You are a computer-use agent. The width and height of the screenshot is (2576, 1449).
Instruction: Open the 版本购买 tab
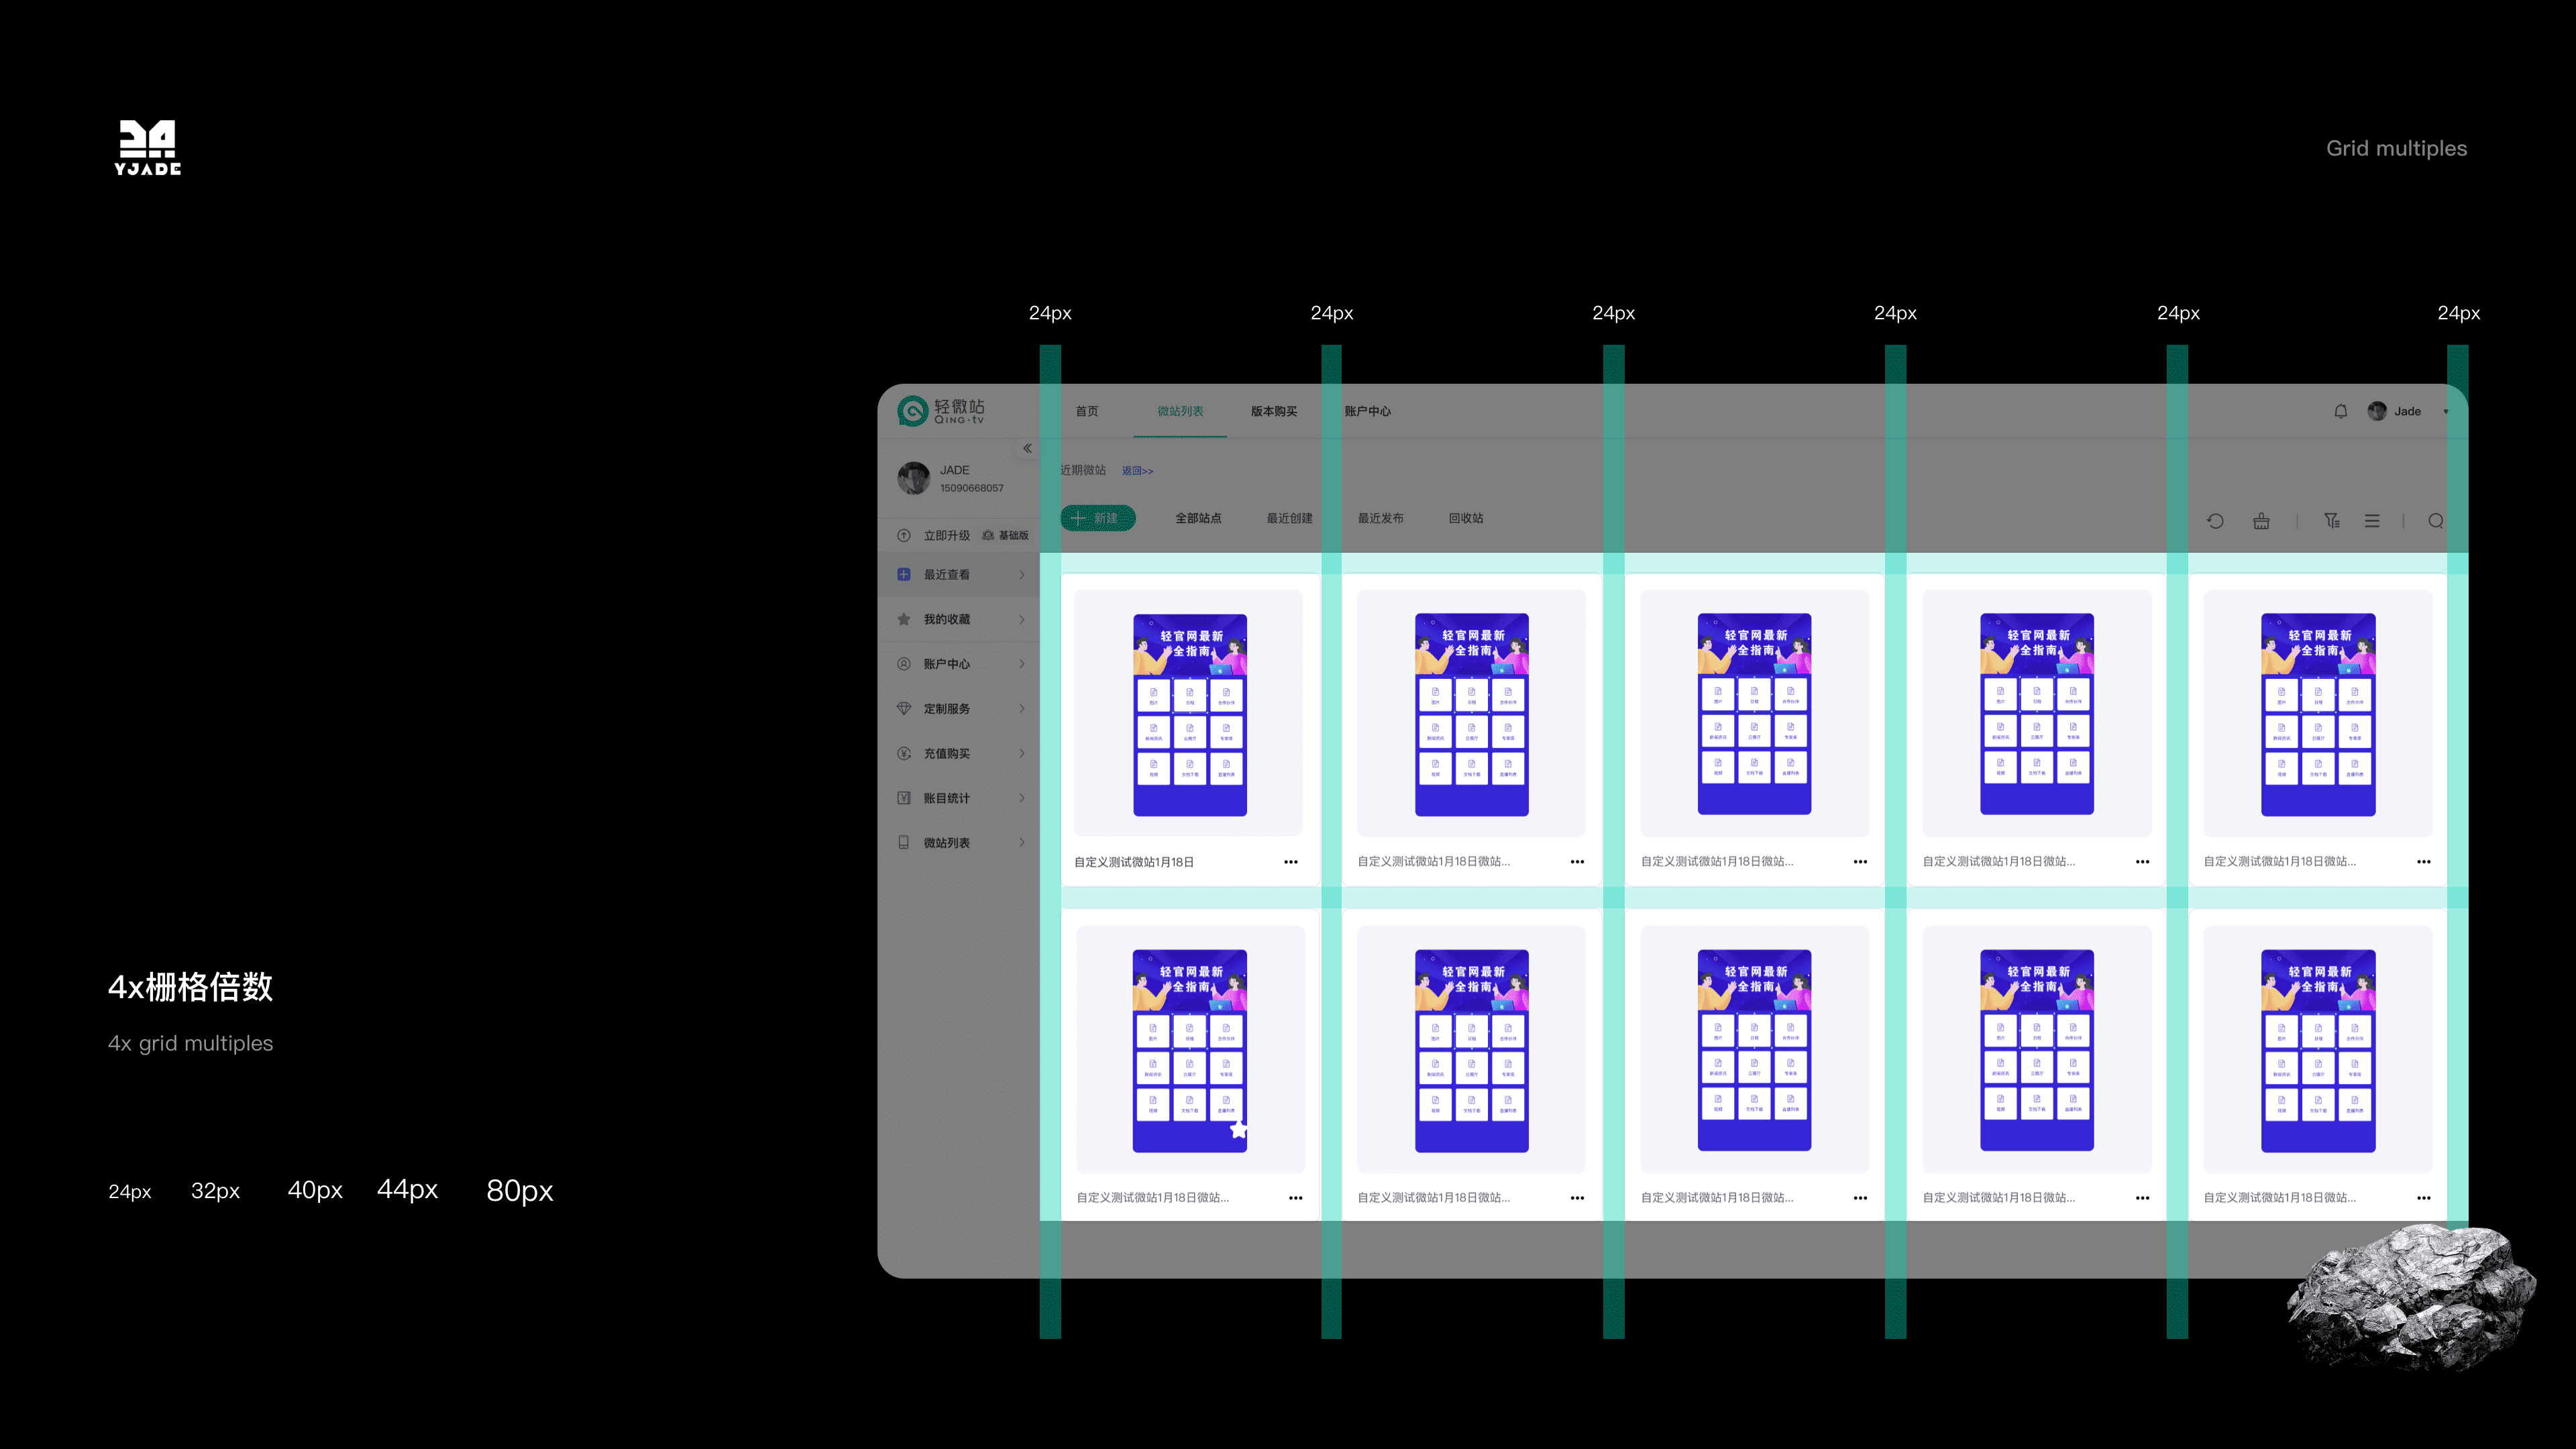point(1274,412)
